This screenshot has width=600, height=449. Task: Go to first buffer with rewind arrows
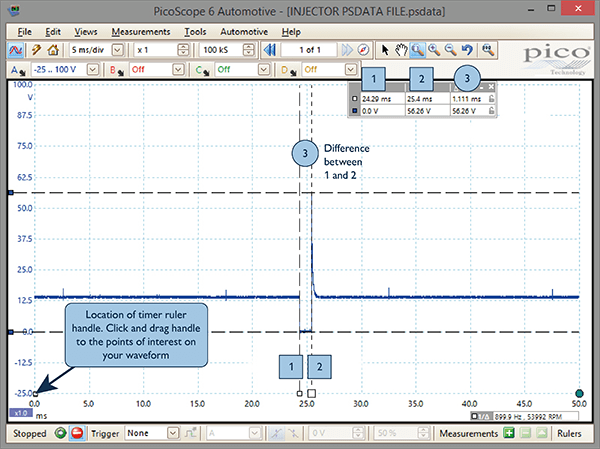[270, 50]
